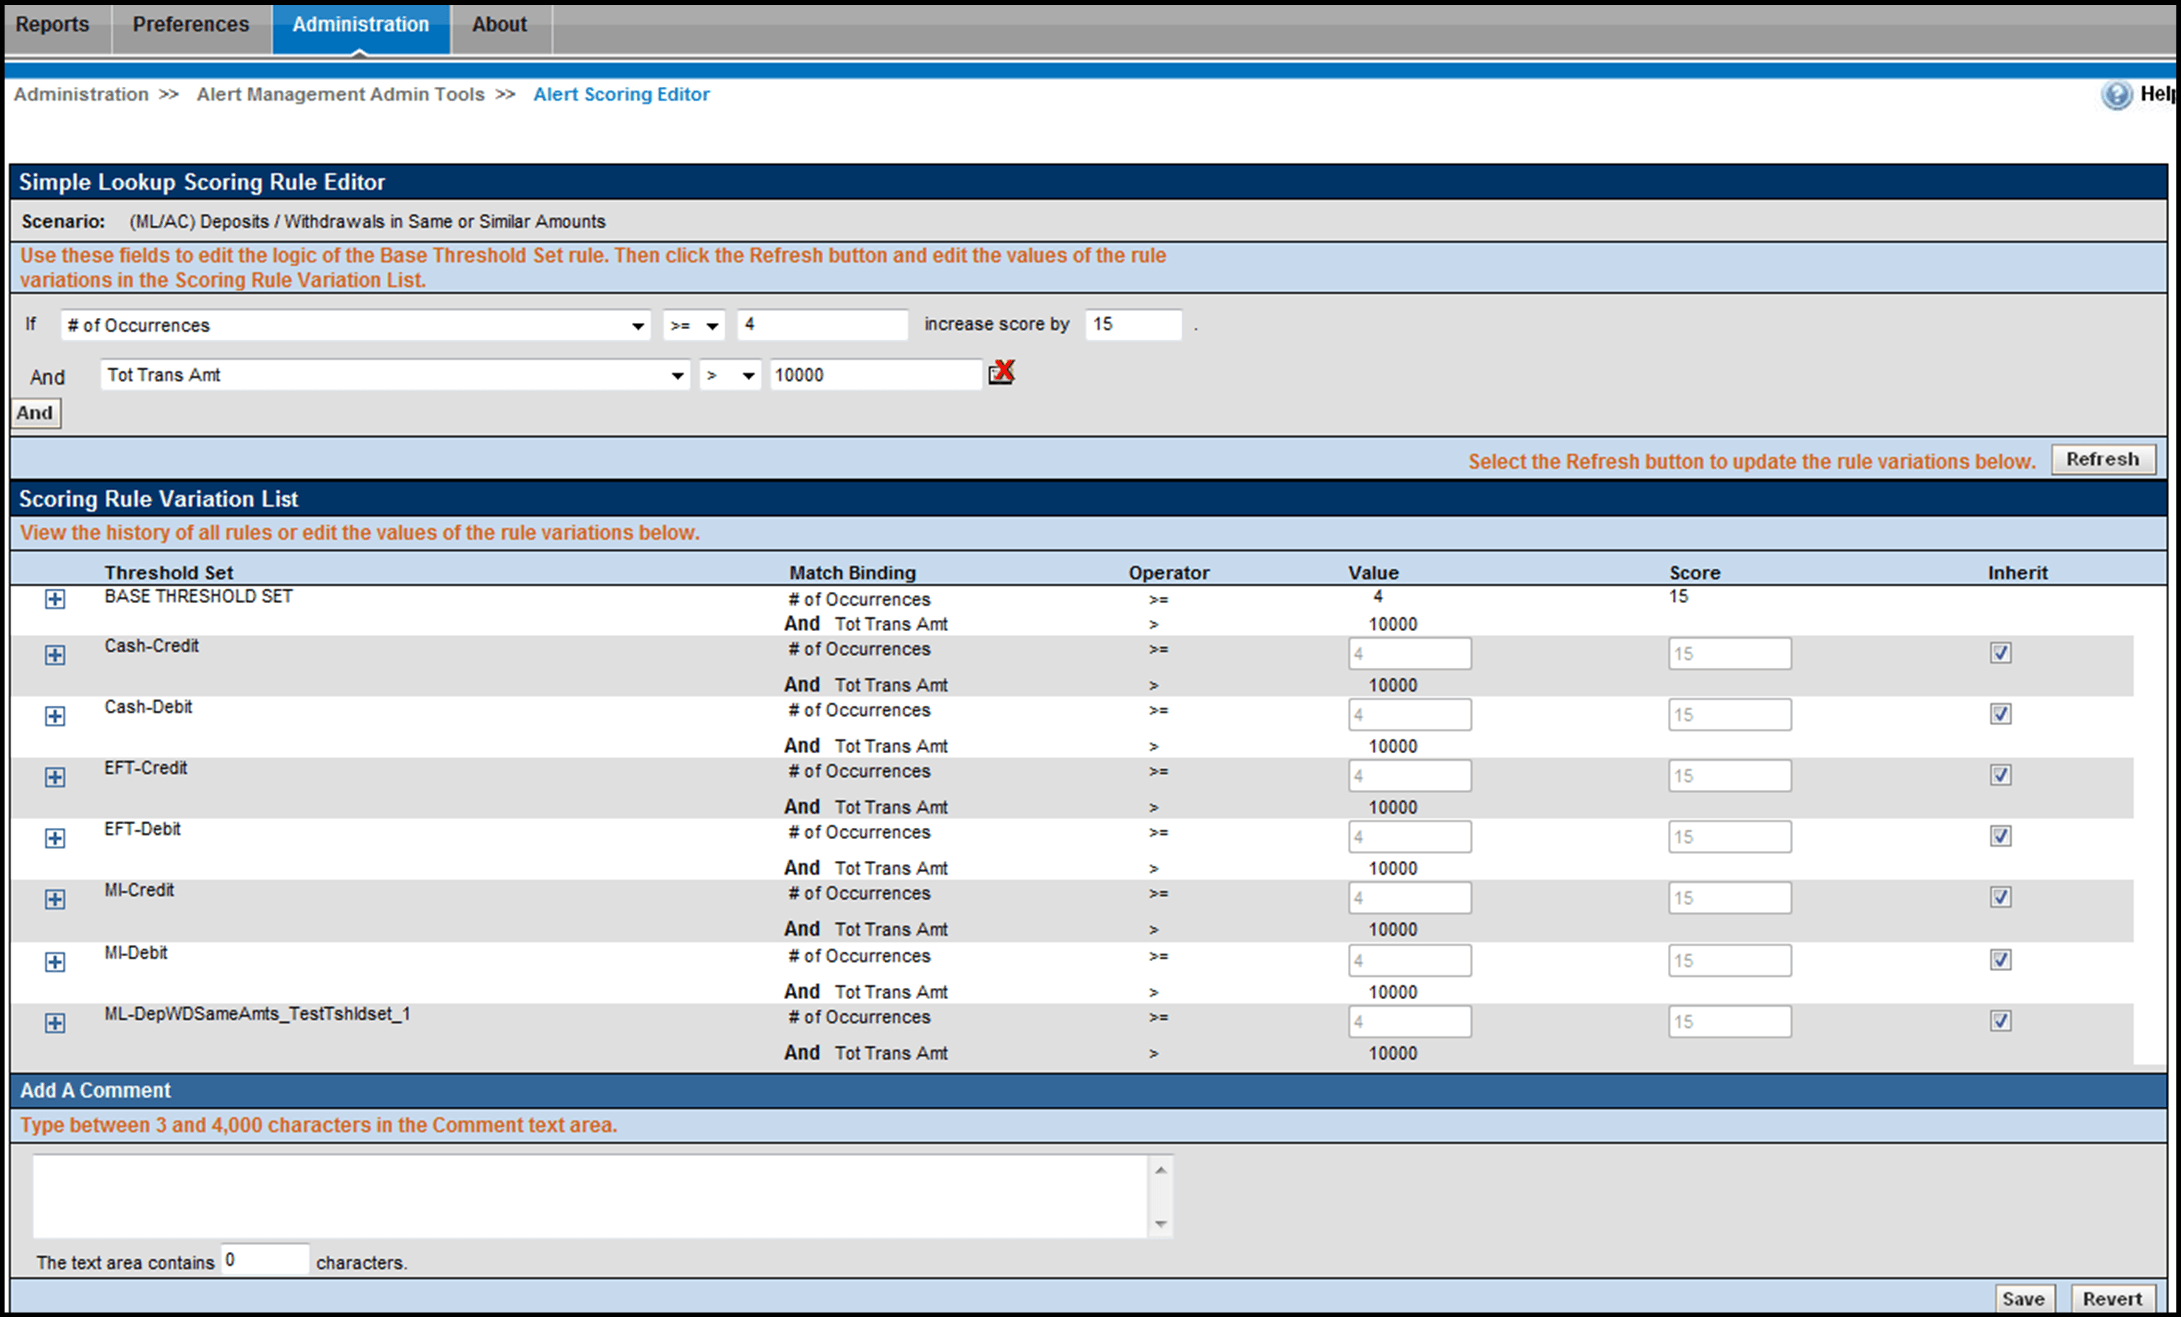This screenshot has width=2181, height=1317.
Task: Expand the Cash-Credit row plus icon
Action: click(55, 655)
